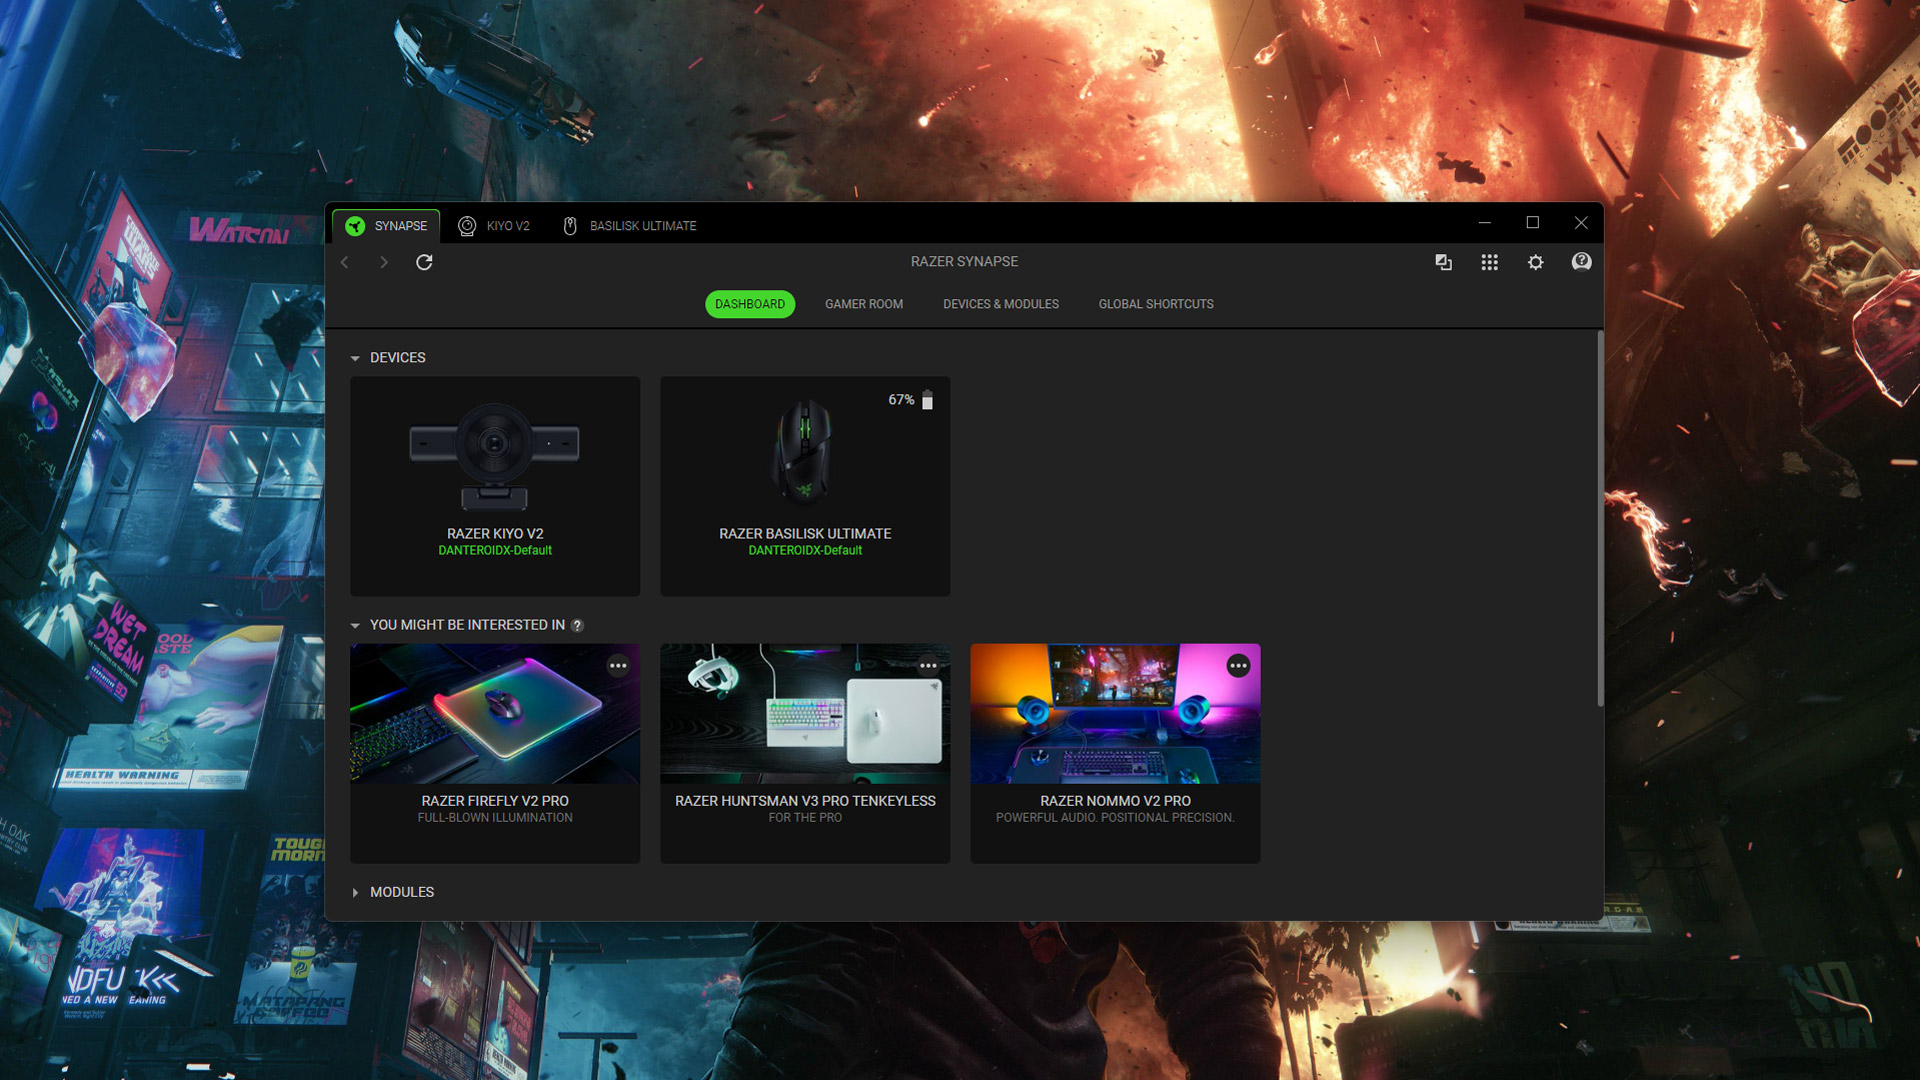Open the Razer Kiyo V2 device card
The height and width of the screenshot is (1080, 1920).
(495, 486)
